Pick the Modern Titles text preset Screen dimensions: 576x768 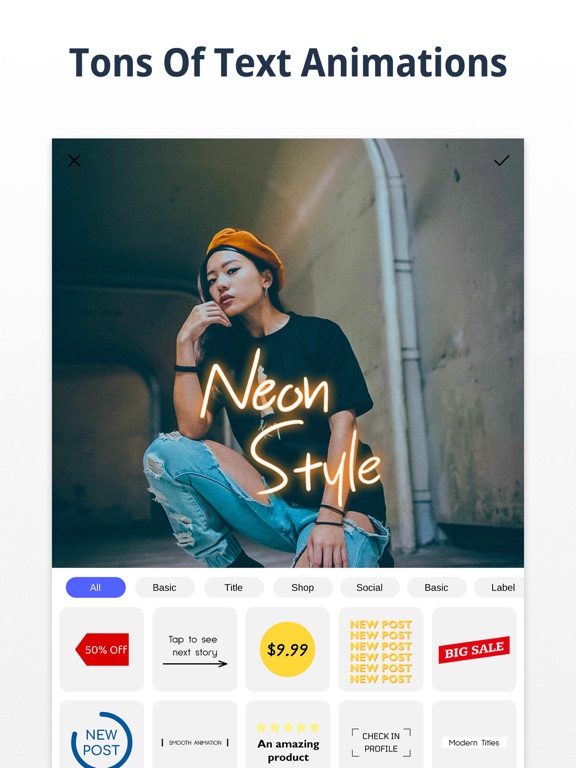pyautogui.click(x=474, y=735)
